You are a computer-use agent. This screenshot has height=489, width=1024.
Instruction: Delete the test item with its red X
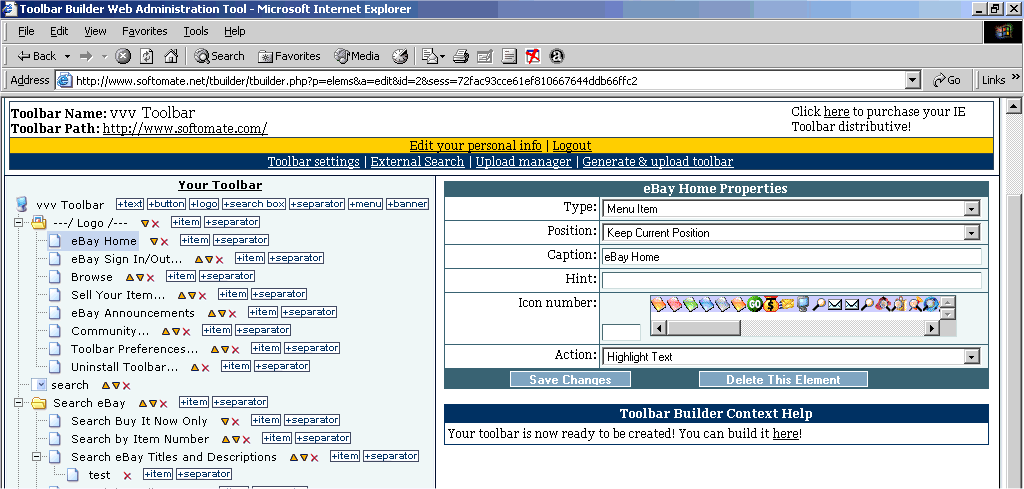(127, 476)
